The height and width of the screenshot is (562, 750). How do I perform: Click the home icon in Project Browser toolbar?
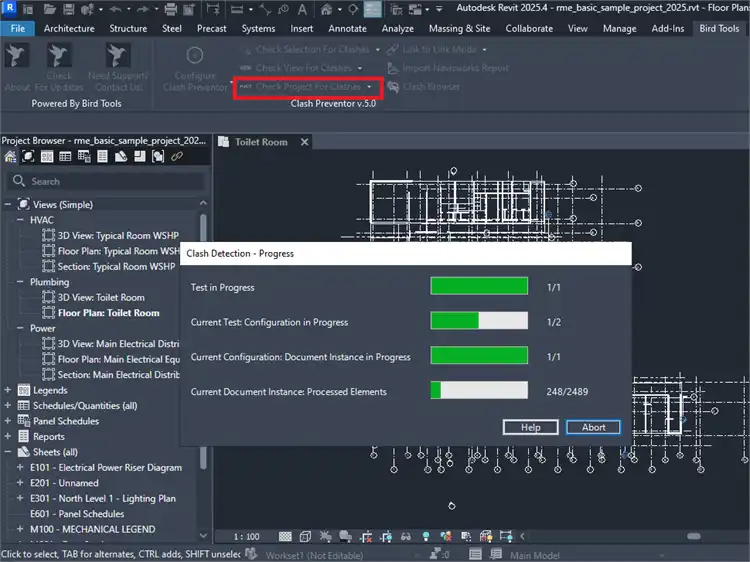click(x=11, y=156)
